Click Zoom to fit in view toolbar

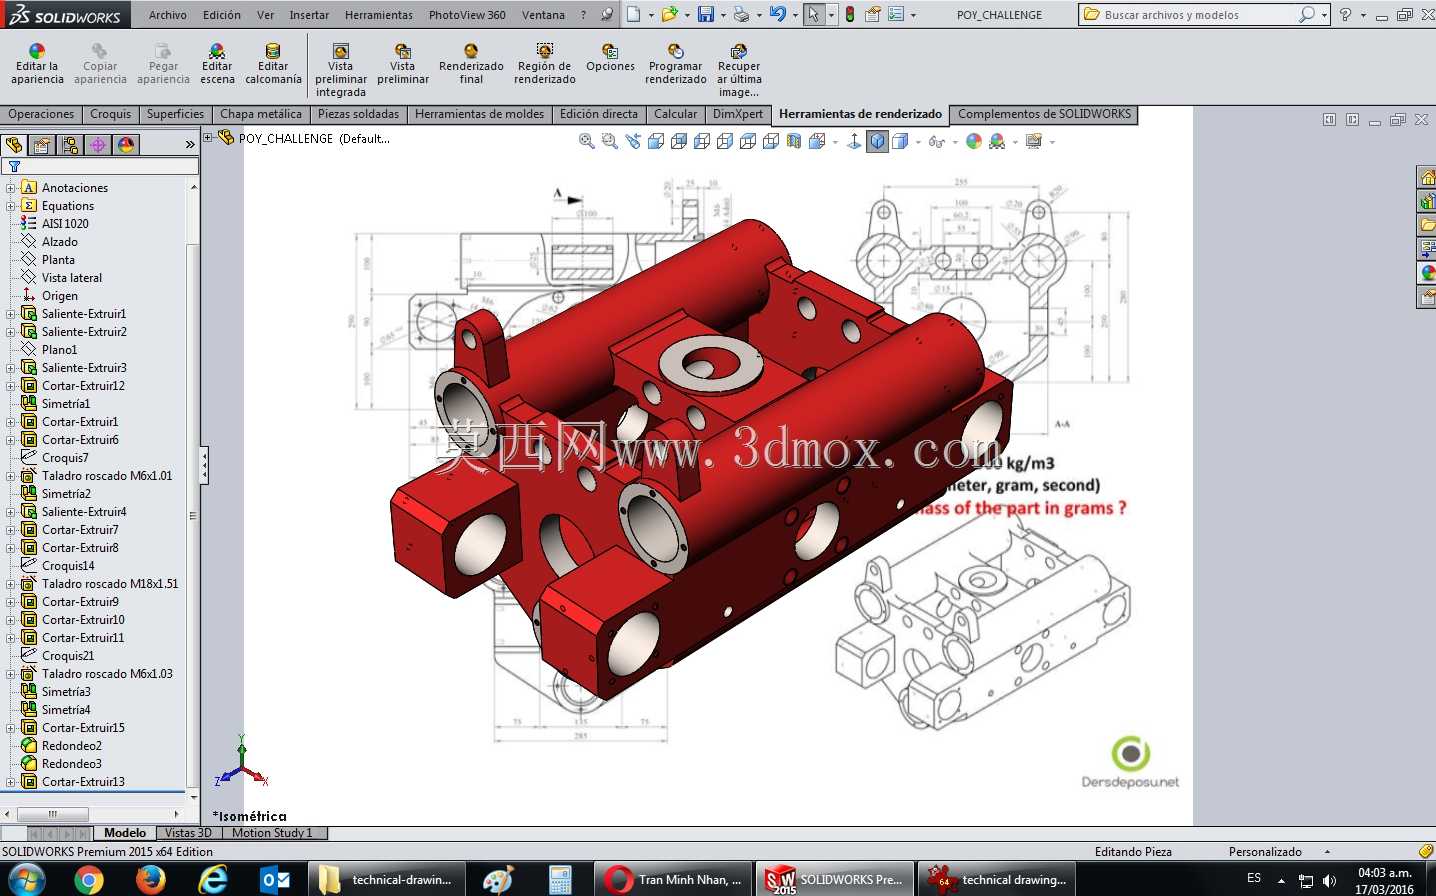[x=587, y=142]
